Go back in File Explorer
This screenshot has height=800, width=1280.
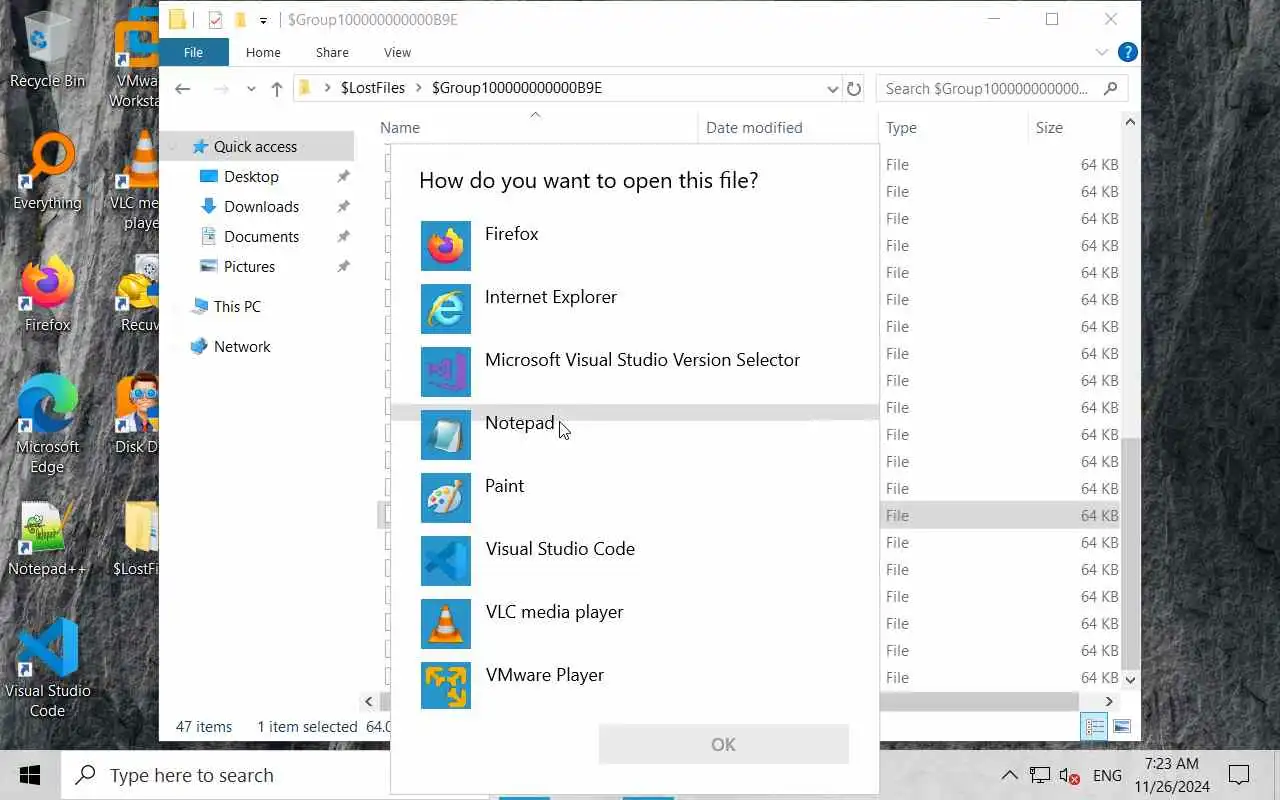click(x=182, y=88)
